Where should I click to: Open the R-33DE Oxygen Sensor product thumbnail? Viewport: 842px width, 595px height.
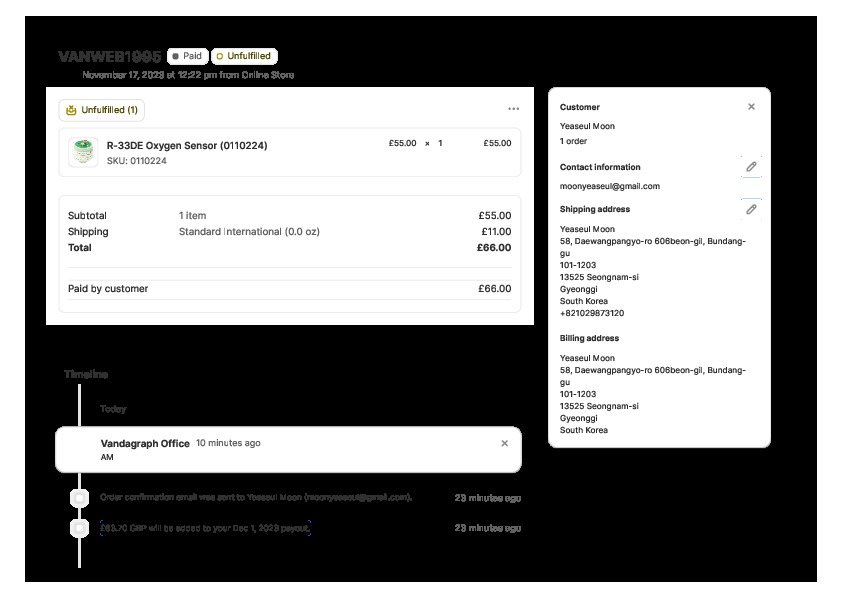pyautogui.click(x=82, y=152)
